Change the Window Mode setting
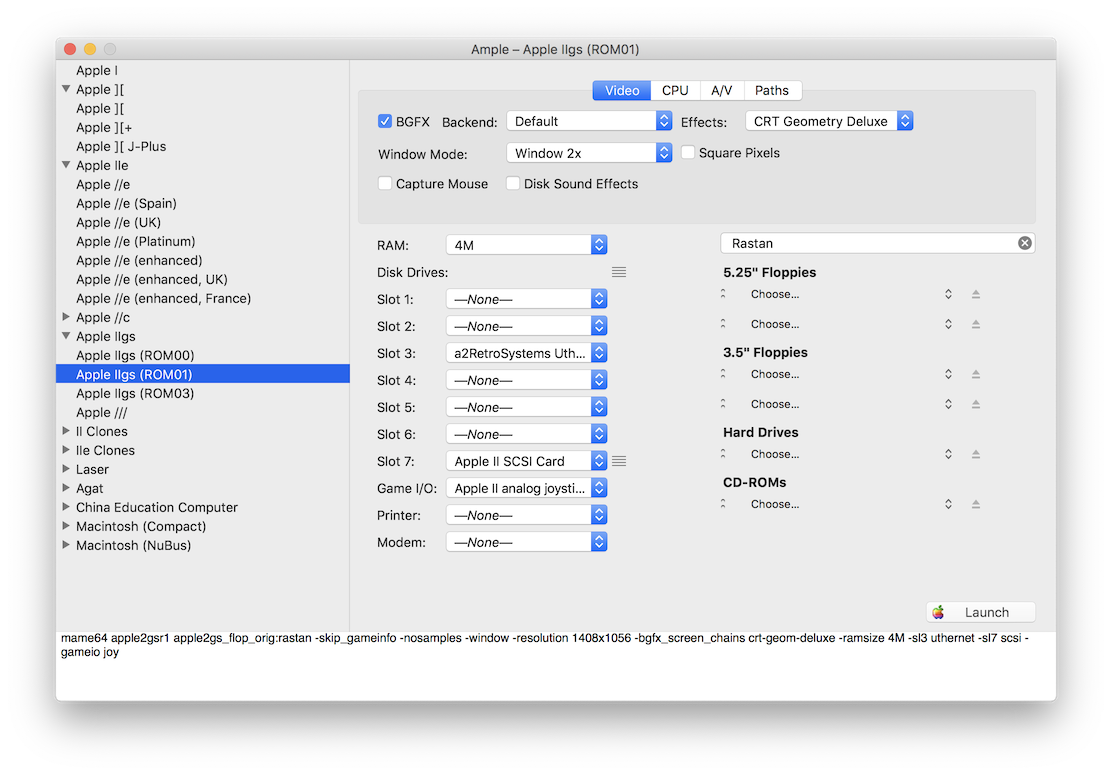 click(589, 154)
